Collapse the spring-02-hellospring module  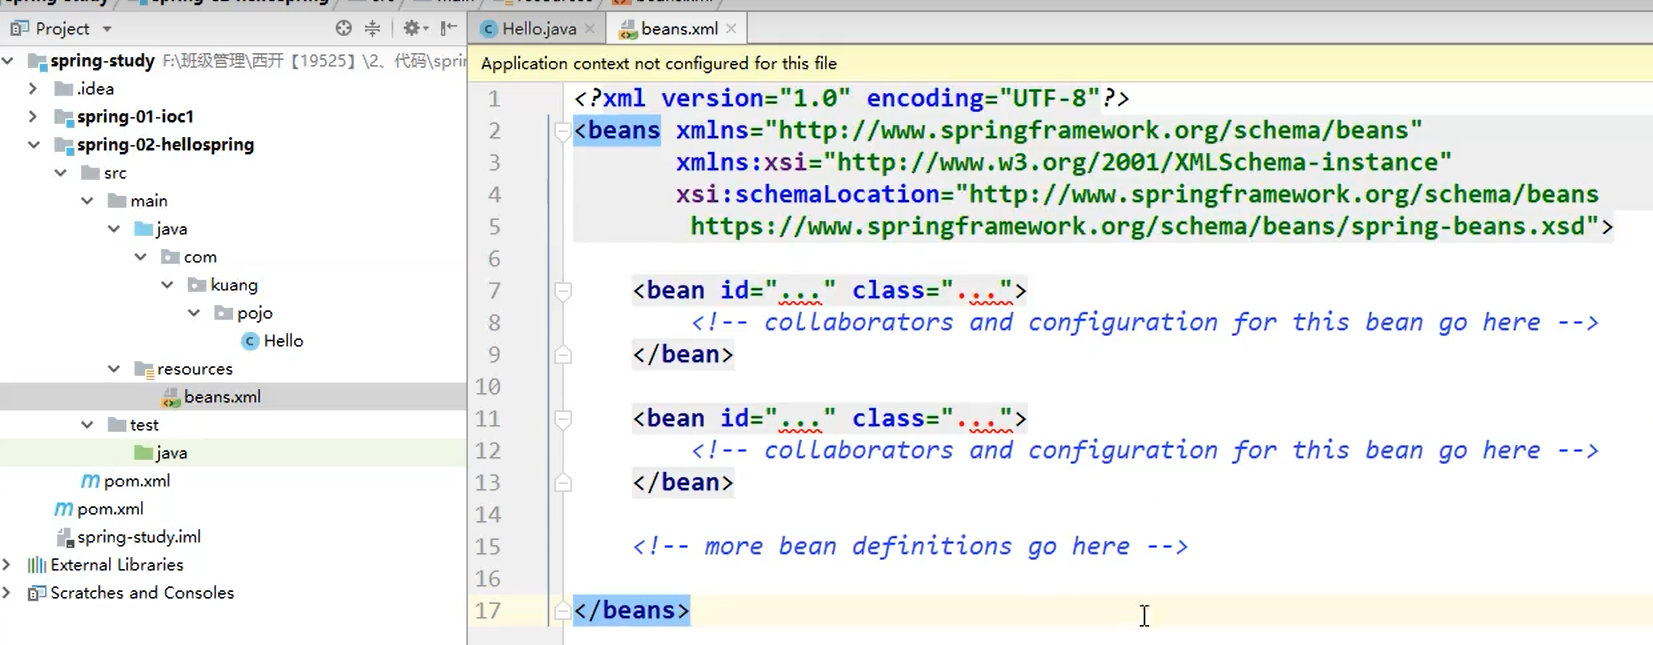coord(34,145)
